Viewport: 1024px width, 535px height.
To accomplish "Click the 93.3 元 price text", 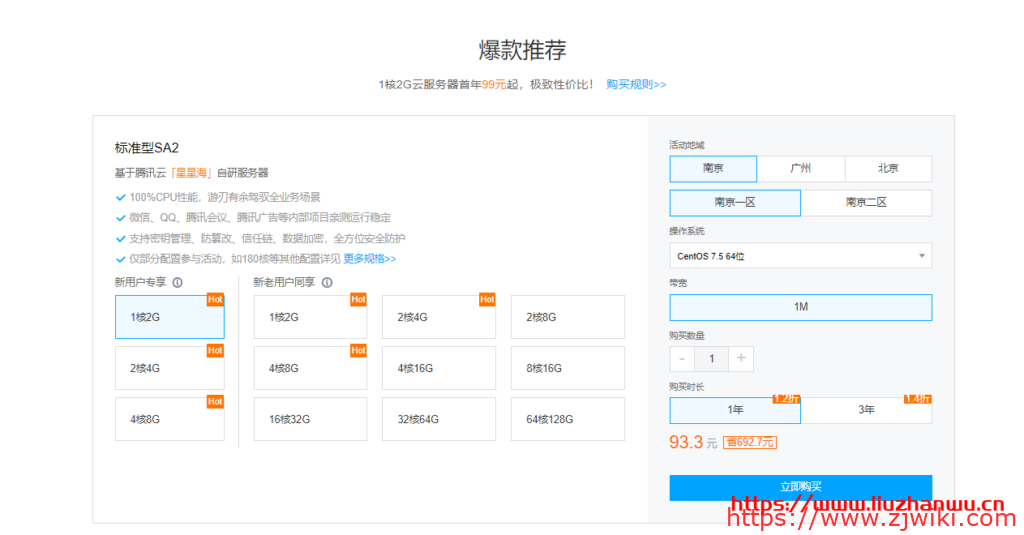I will [693, 442].
